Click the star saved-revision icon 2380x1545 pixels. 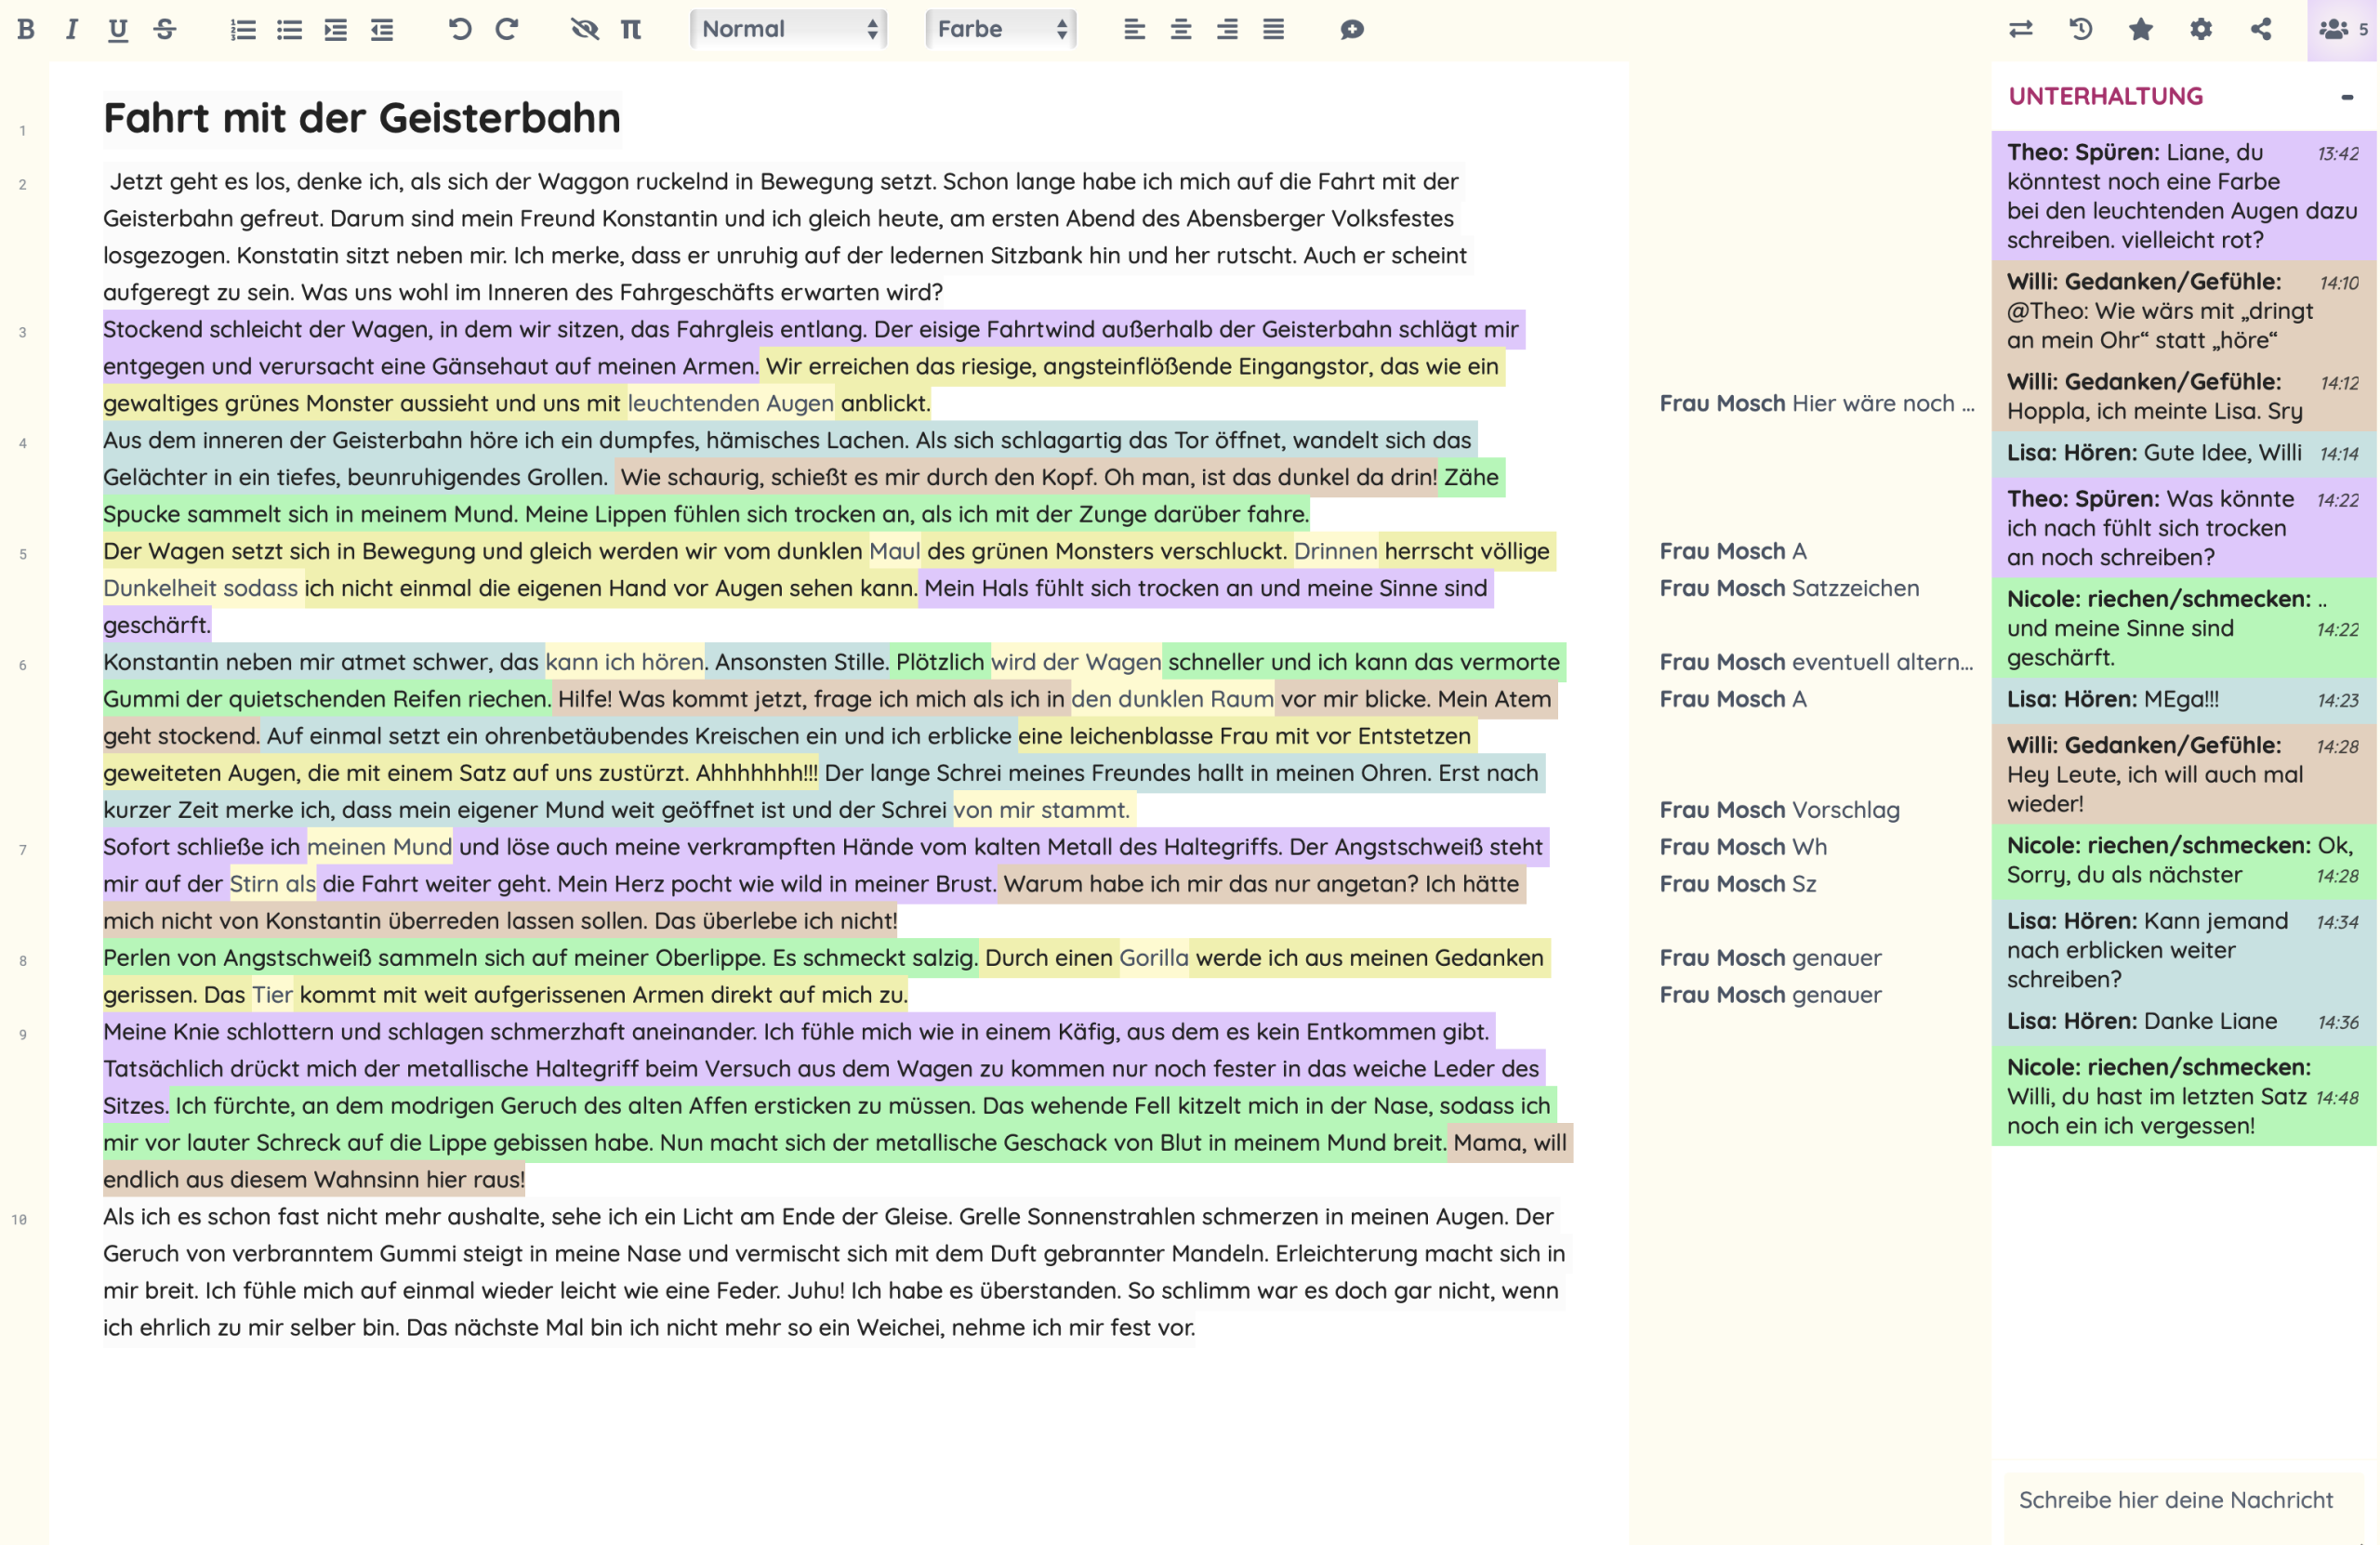coord(2140,29)
